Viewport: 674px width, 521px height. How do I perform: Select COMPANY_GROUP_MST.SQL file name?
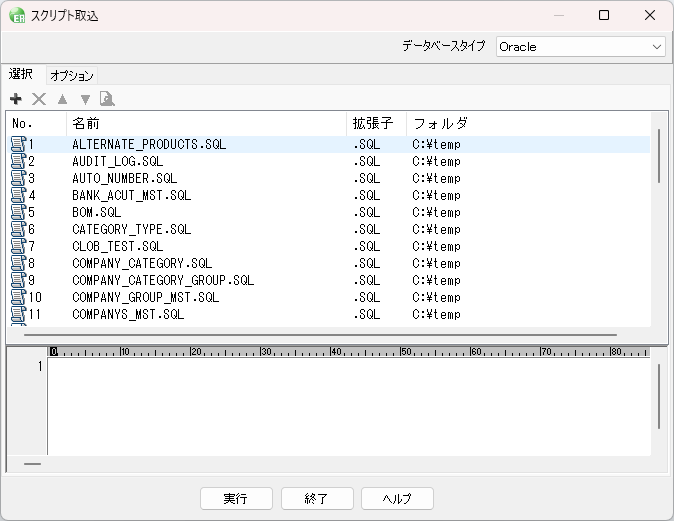click(146, 297)
